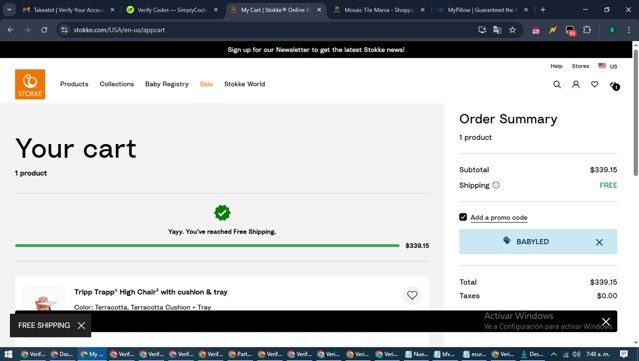
Task: Switch to the Mosaic Tile Mania tab
Action: (379, 10)
